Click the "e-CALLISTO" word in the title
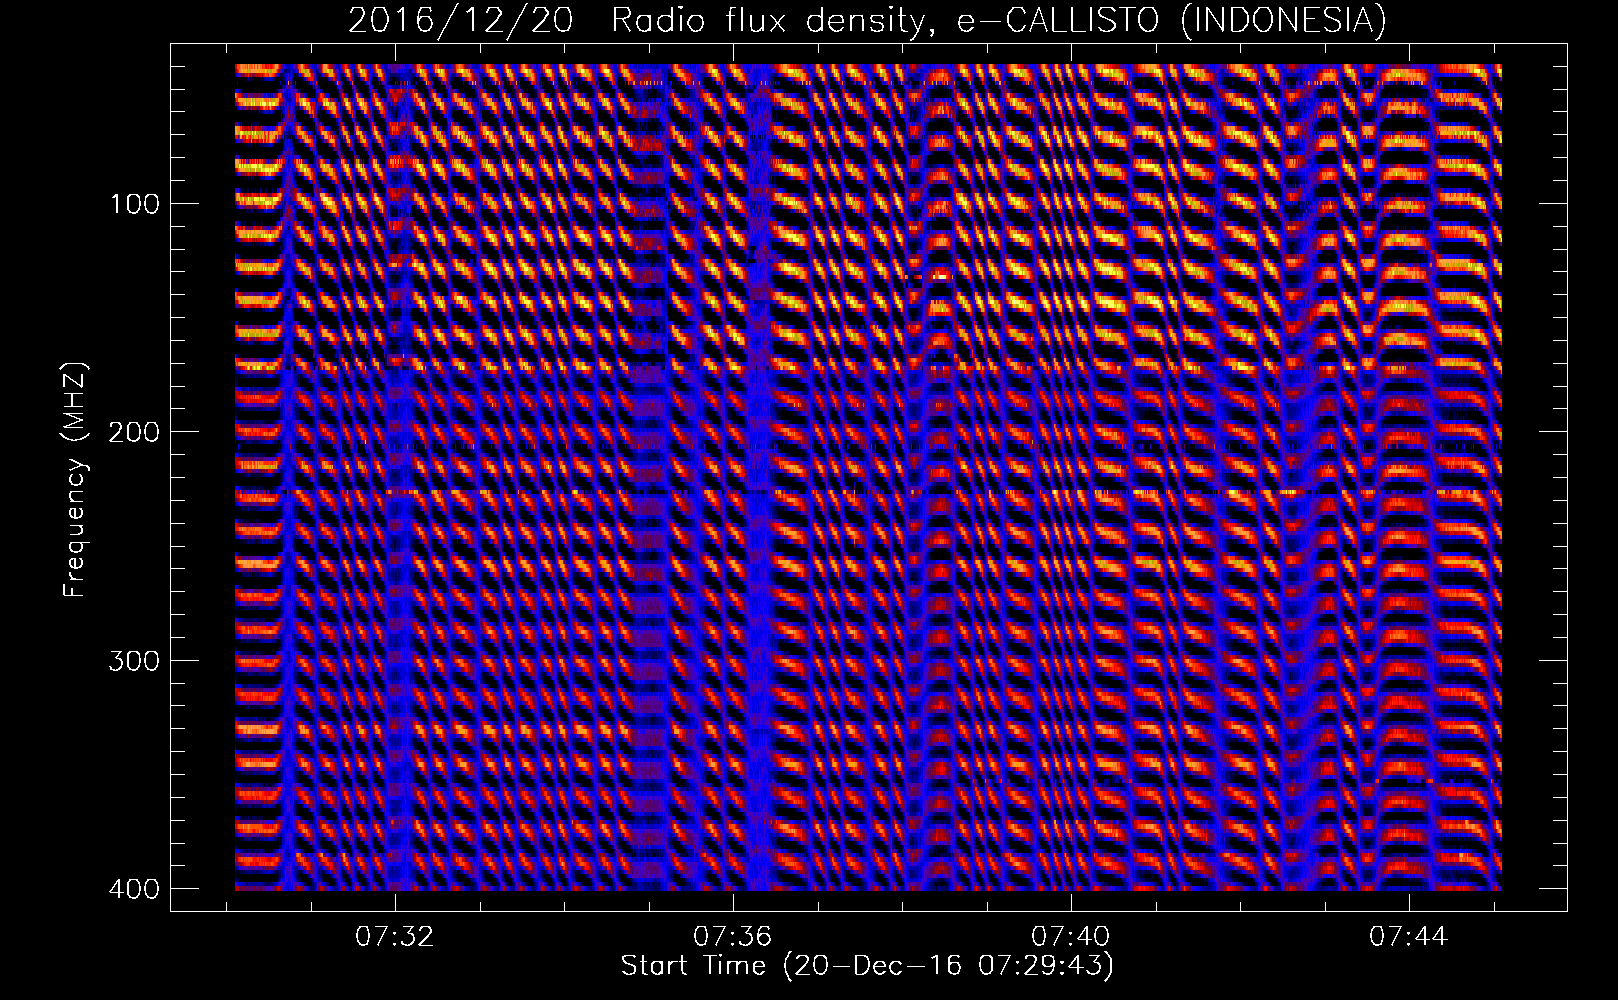Screen dimensions: 1618x1000 (x=1063, y=20)
